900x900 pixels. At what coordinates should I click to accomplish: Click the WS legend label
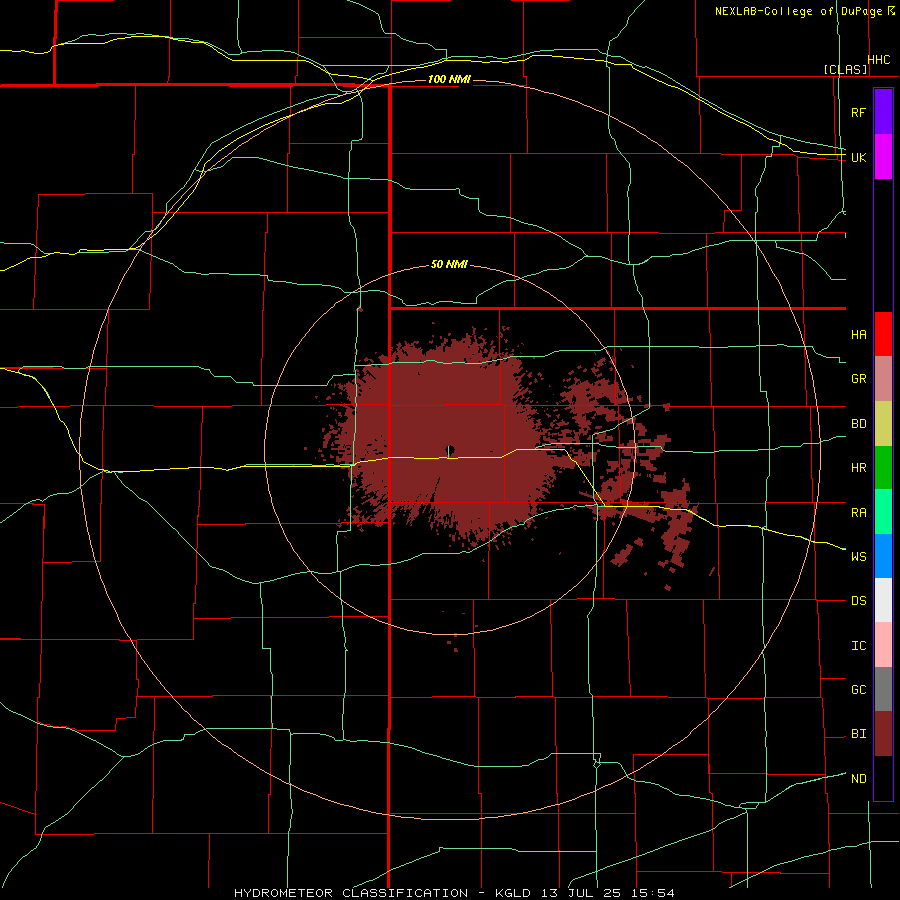click(x=859, y=557)
